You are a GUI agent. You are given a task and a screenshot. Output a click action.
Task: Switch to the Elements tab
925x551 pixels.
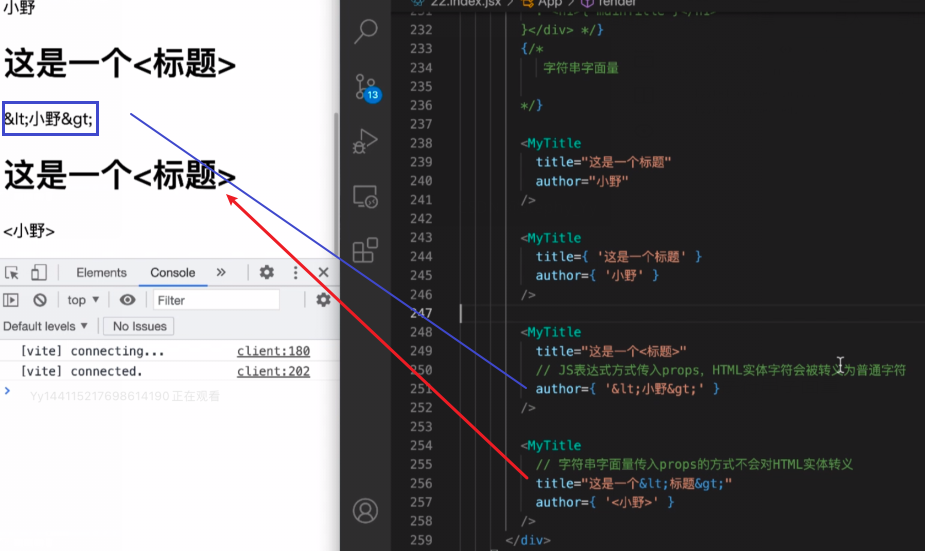[101, 273]
